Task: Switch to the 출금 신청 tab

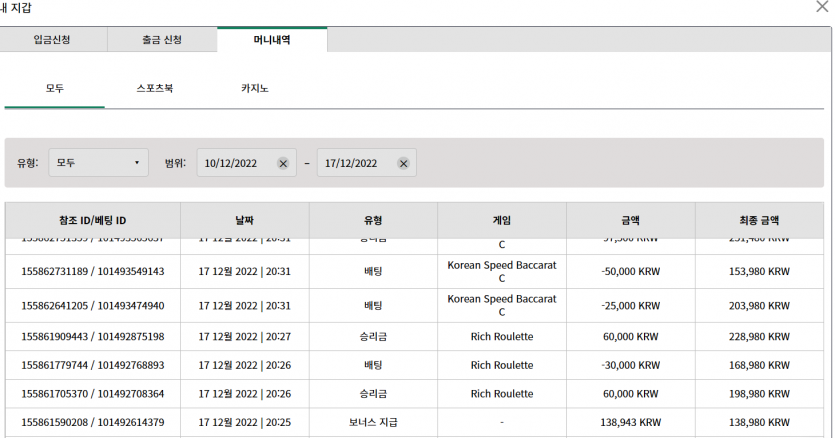Action: 162,39
